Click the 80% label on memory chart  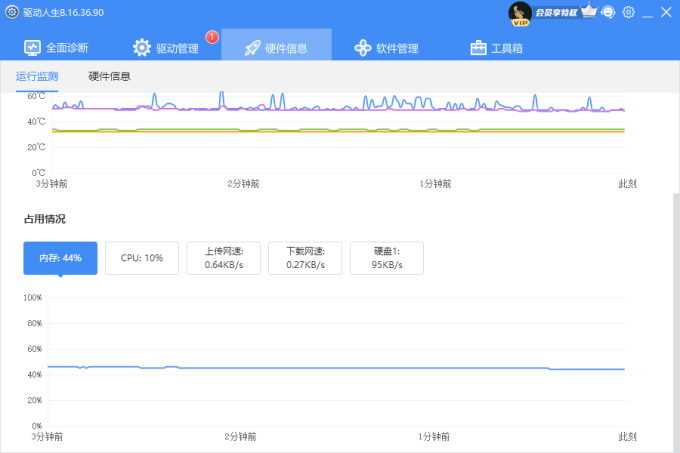(x=35, y=323)
